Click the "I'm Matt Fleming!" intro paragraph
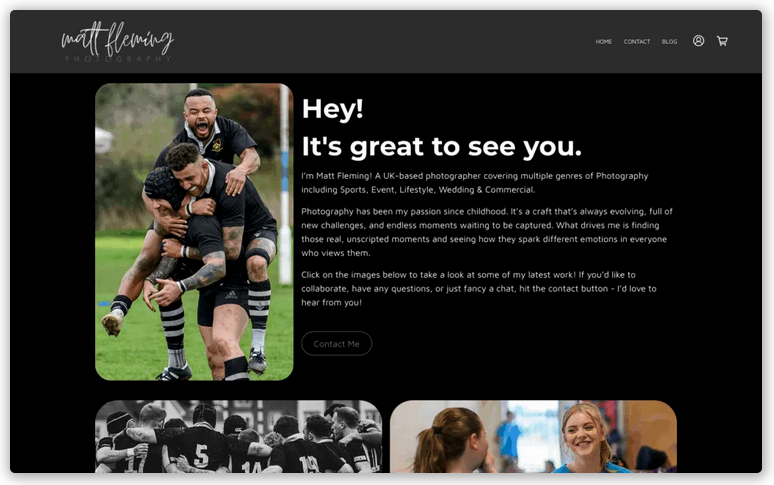Viewport: 774px width, 485px height. tap(474, 183)
